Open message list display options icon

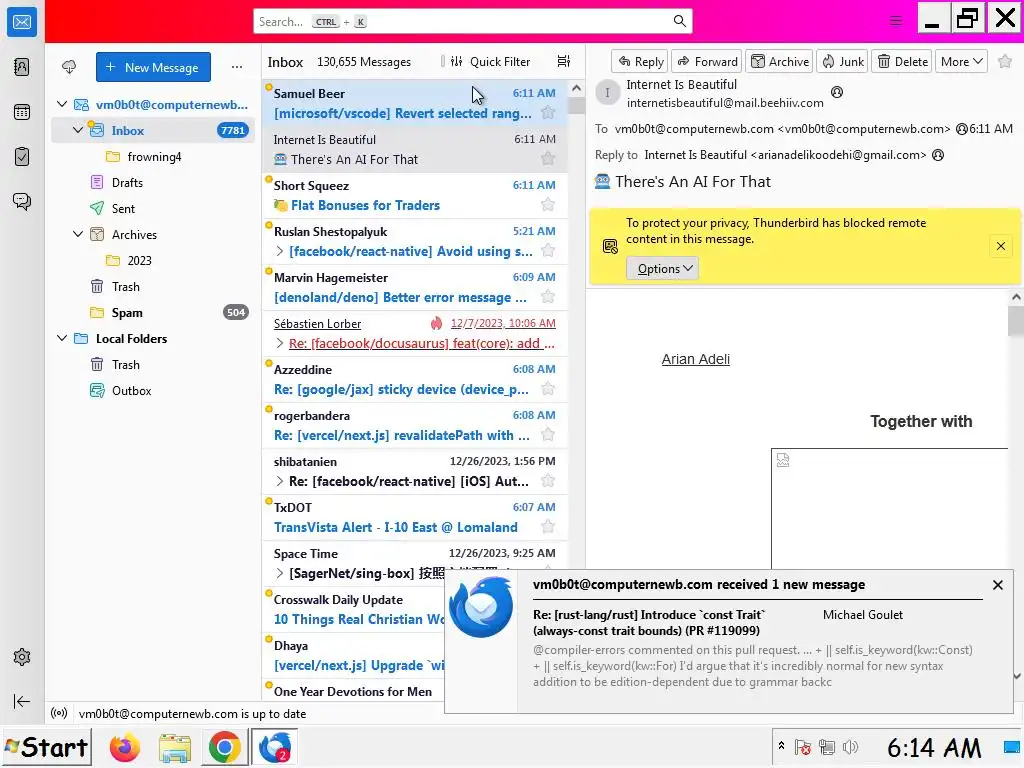(564, 61)
